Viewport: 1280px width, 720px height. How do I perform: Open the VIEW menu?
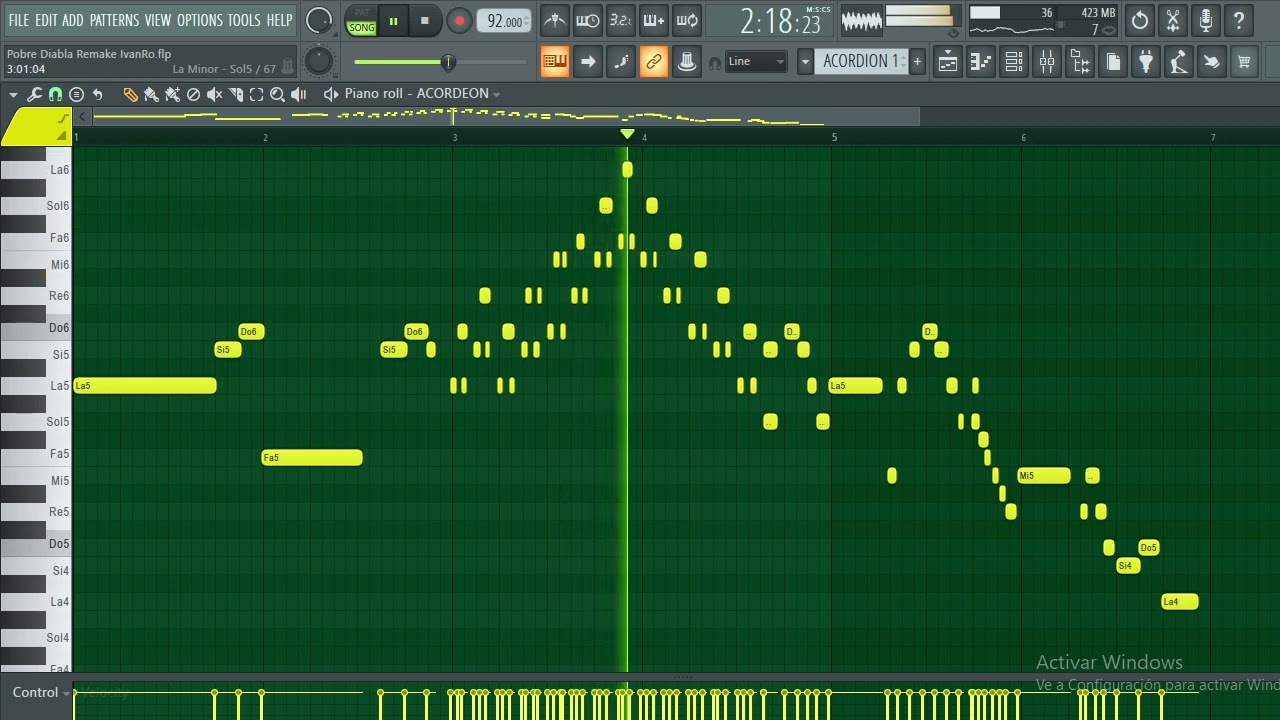158,20
